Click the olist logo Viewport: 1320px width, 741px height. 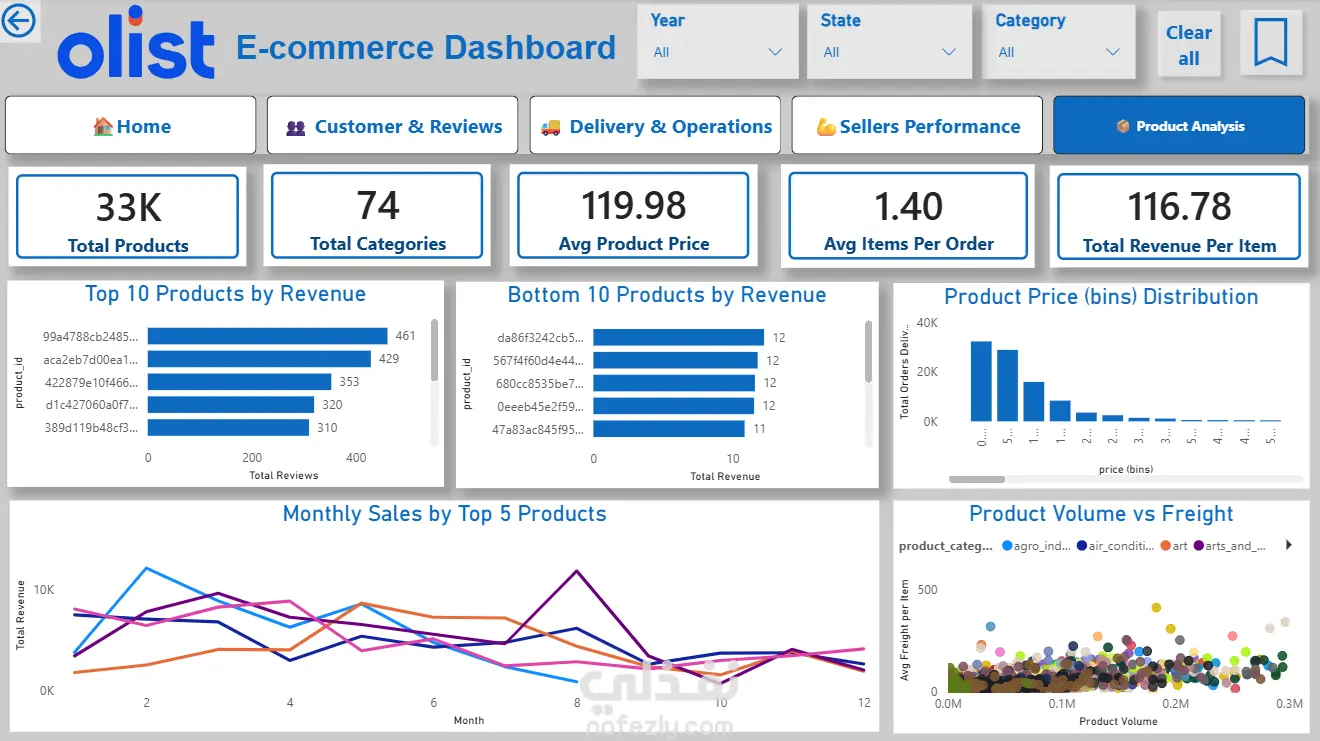click(137, 44)
